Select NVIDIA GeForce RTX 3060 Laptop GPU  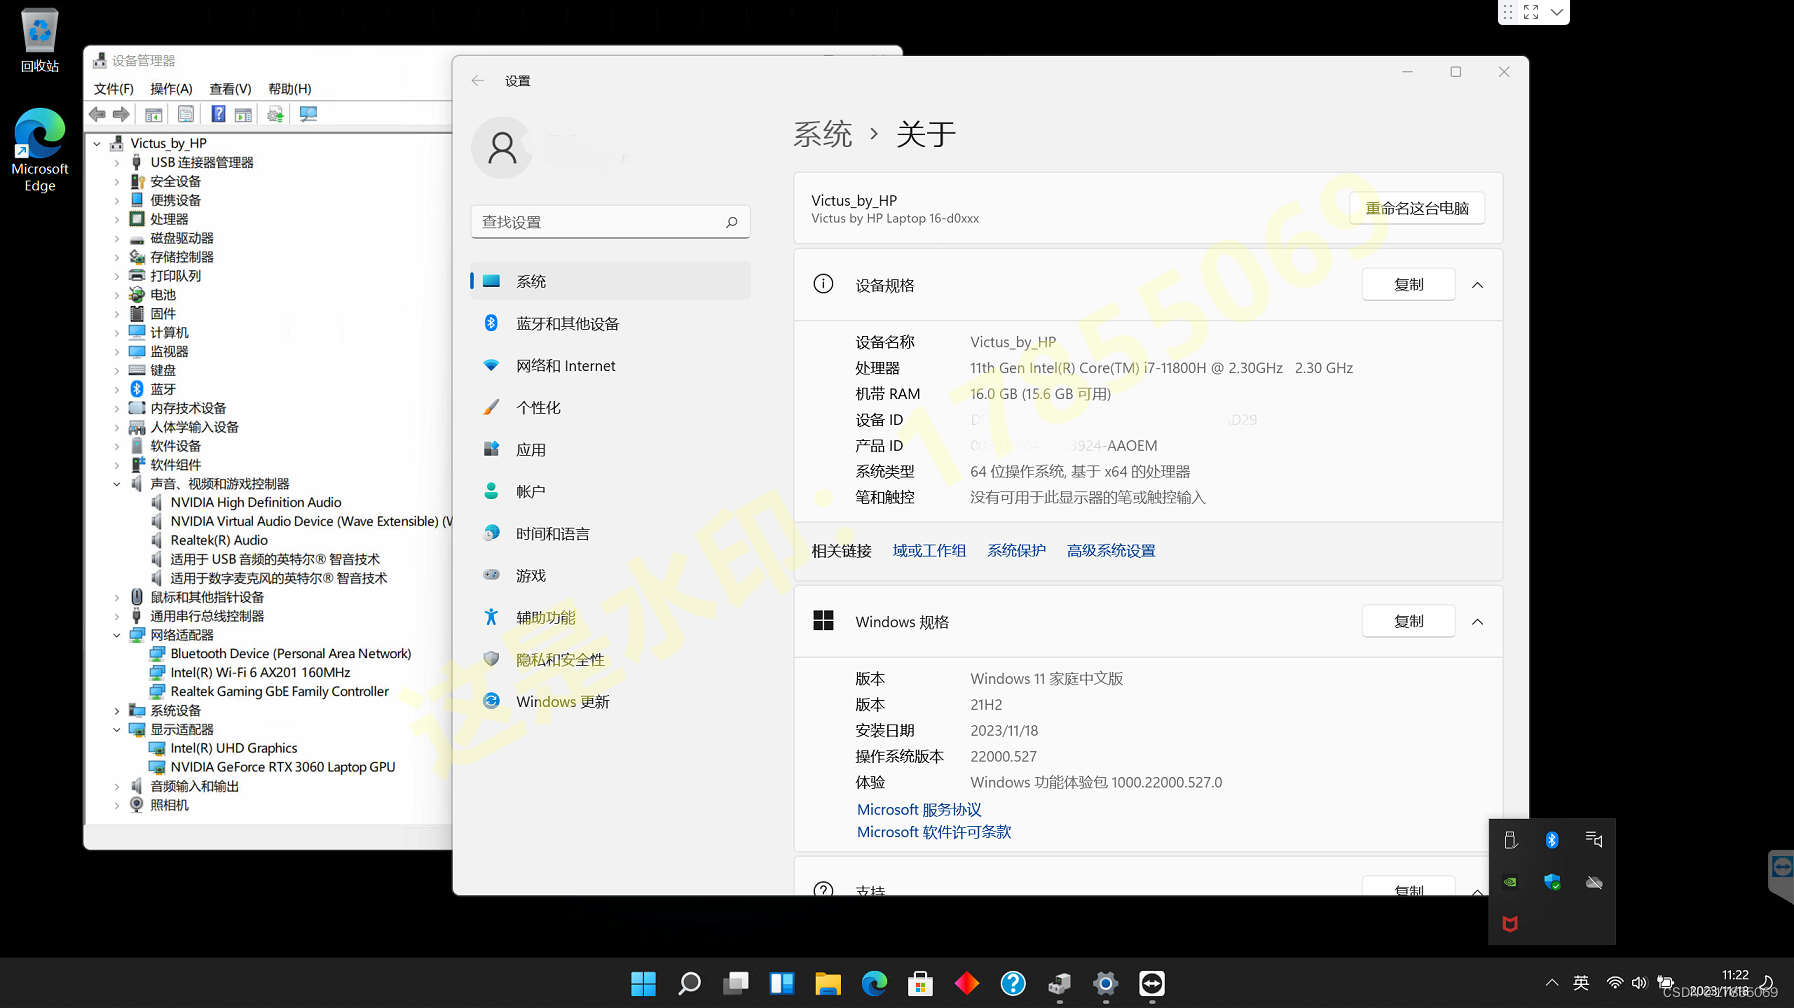[283, 767]
